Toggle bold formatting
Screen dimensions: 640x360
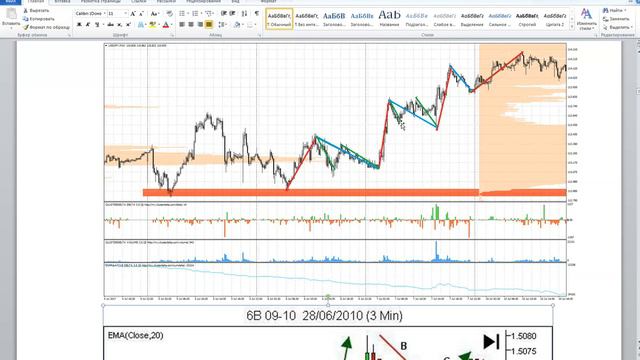point(79,25)
